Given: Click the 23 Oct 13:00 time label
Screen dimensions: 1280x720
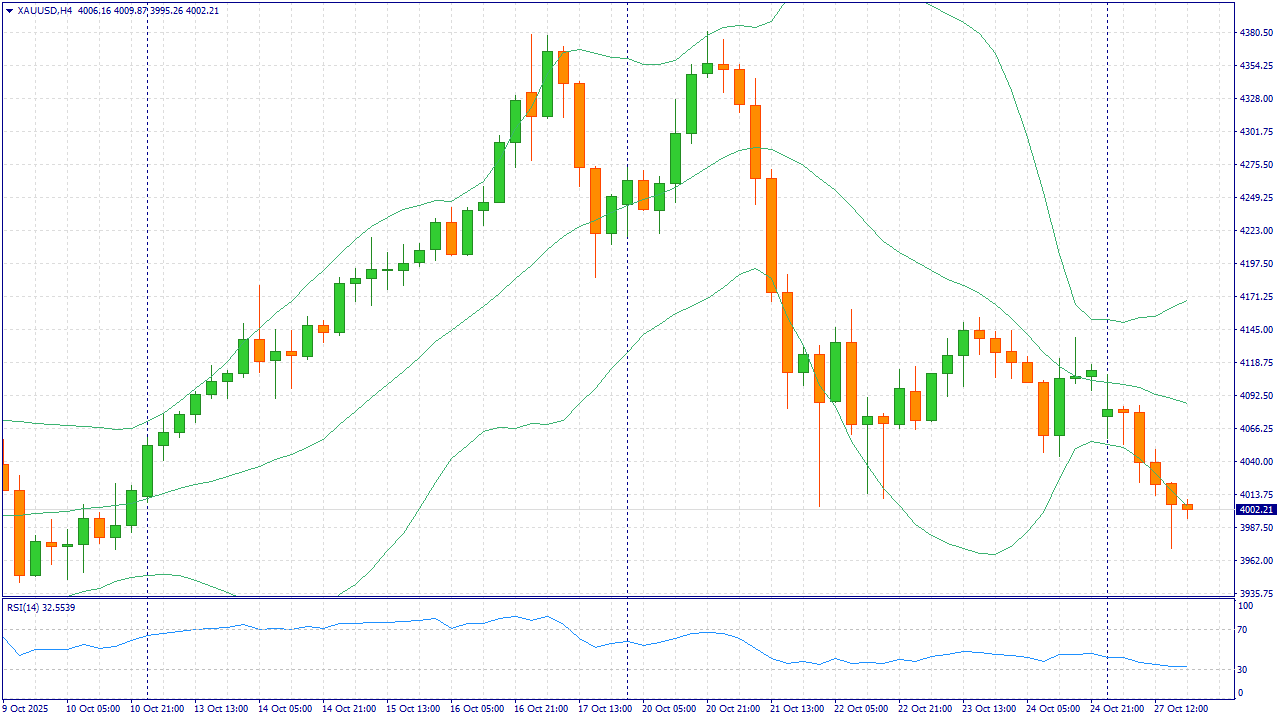Looking at the screenshot, I should click(x=988, y=709).
